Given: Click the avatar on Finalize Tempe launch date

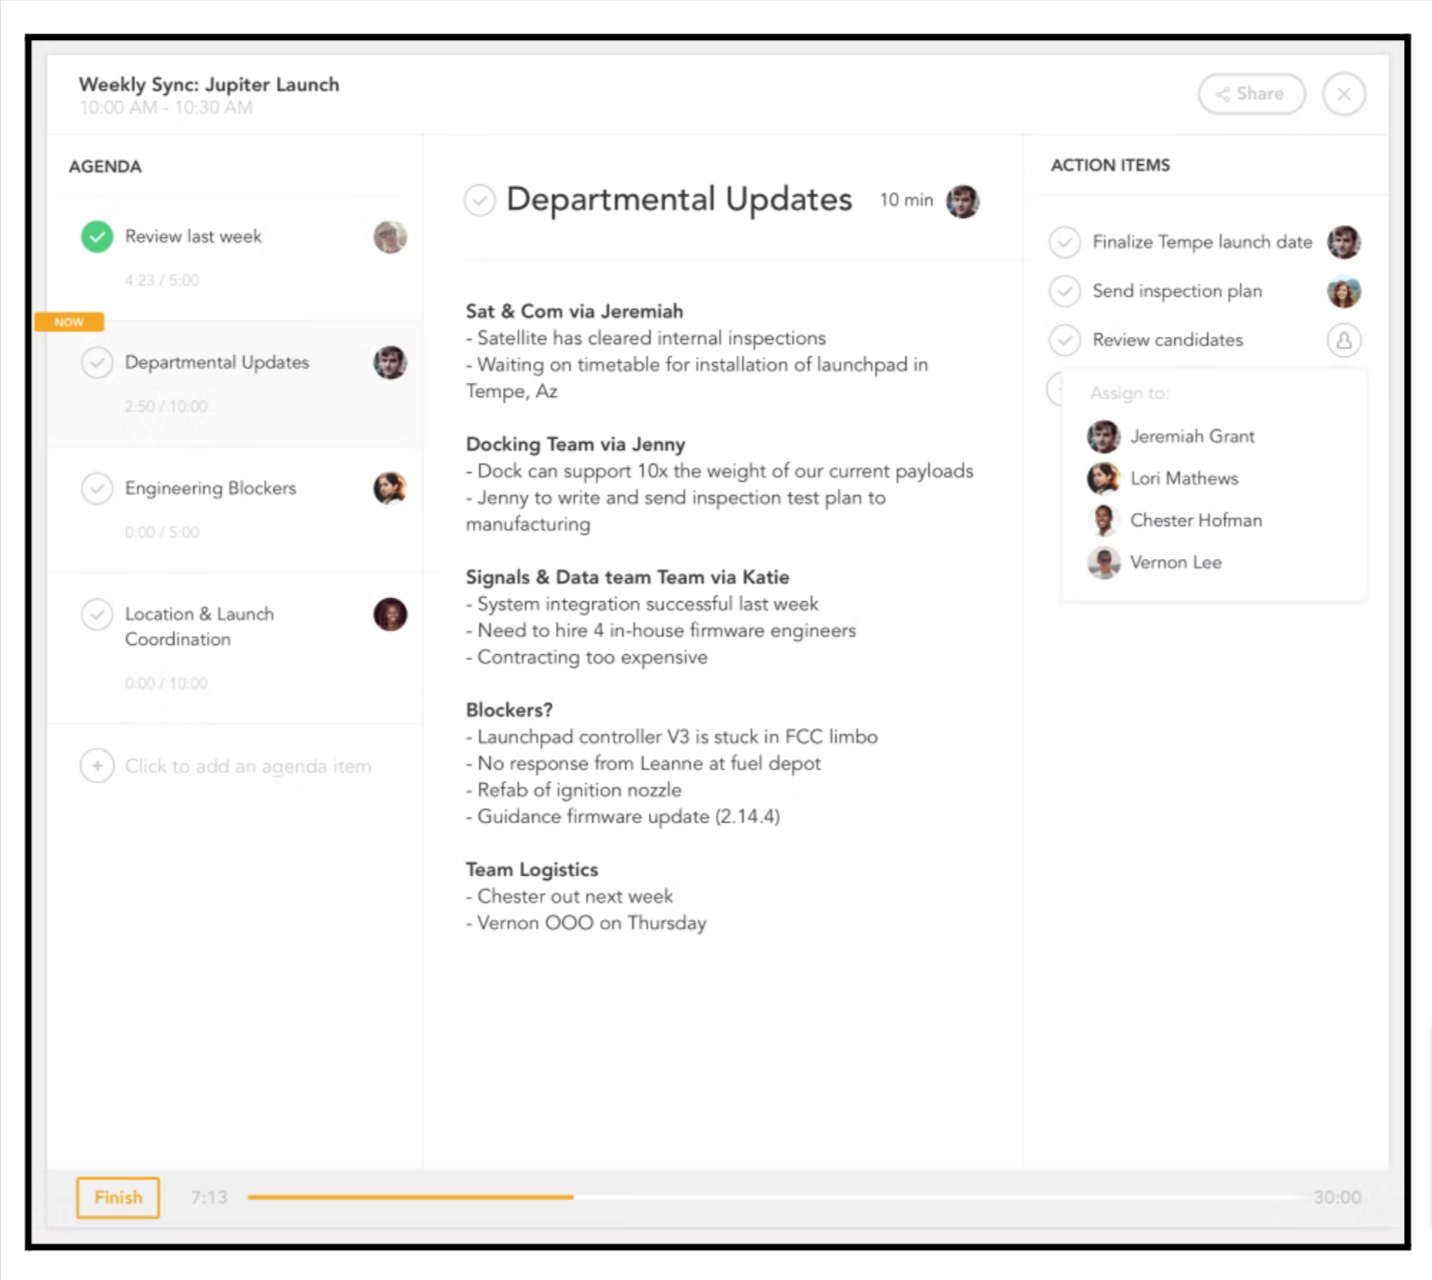Looking at the screenshot, I should point(1344,242).
